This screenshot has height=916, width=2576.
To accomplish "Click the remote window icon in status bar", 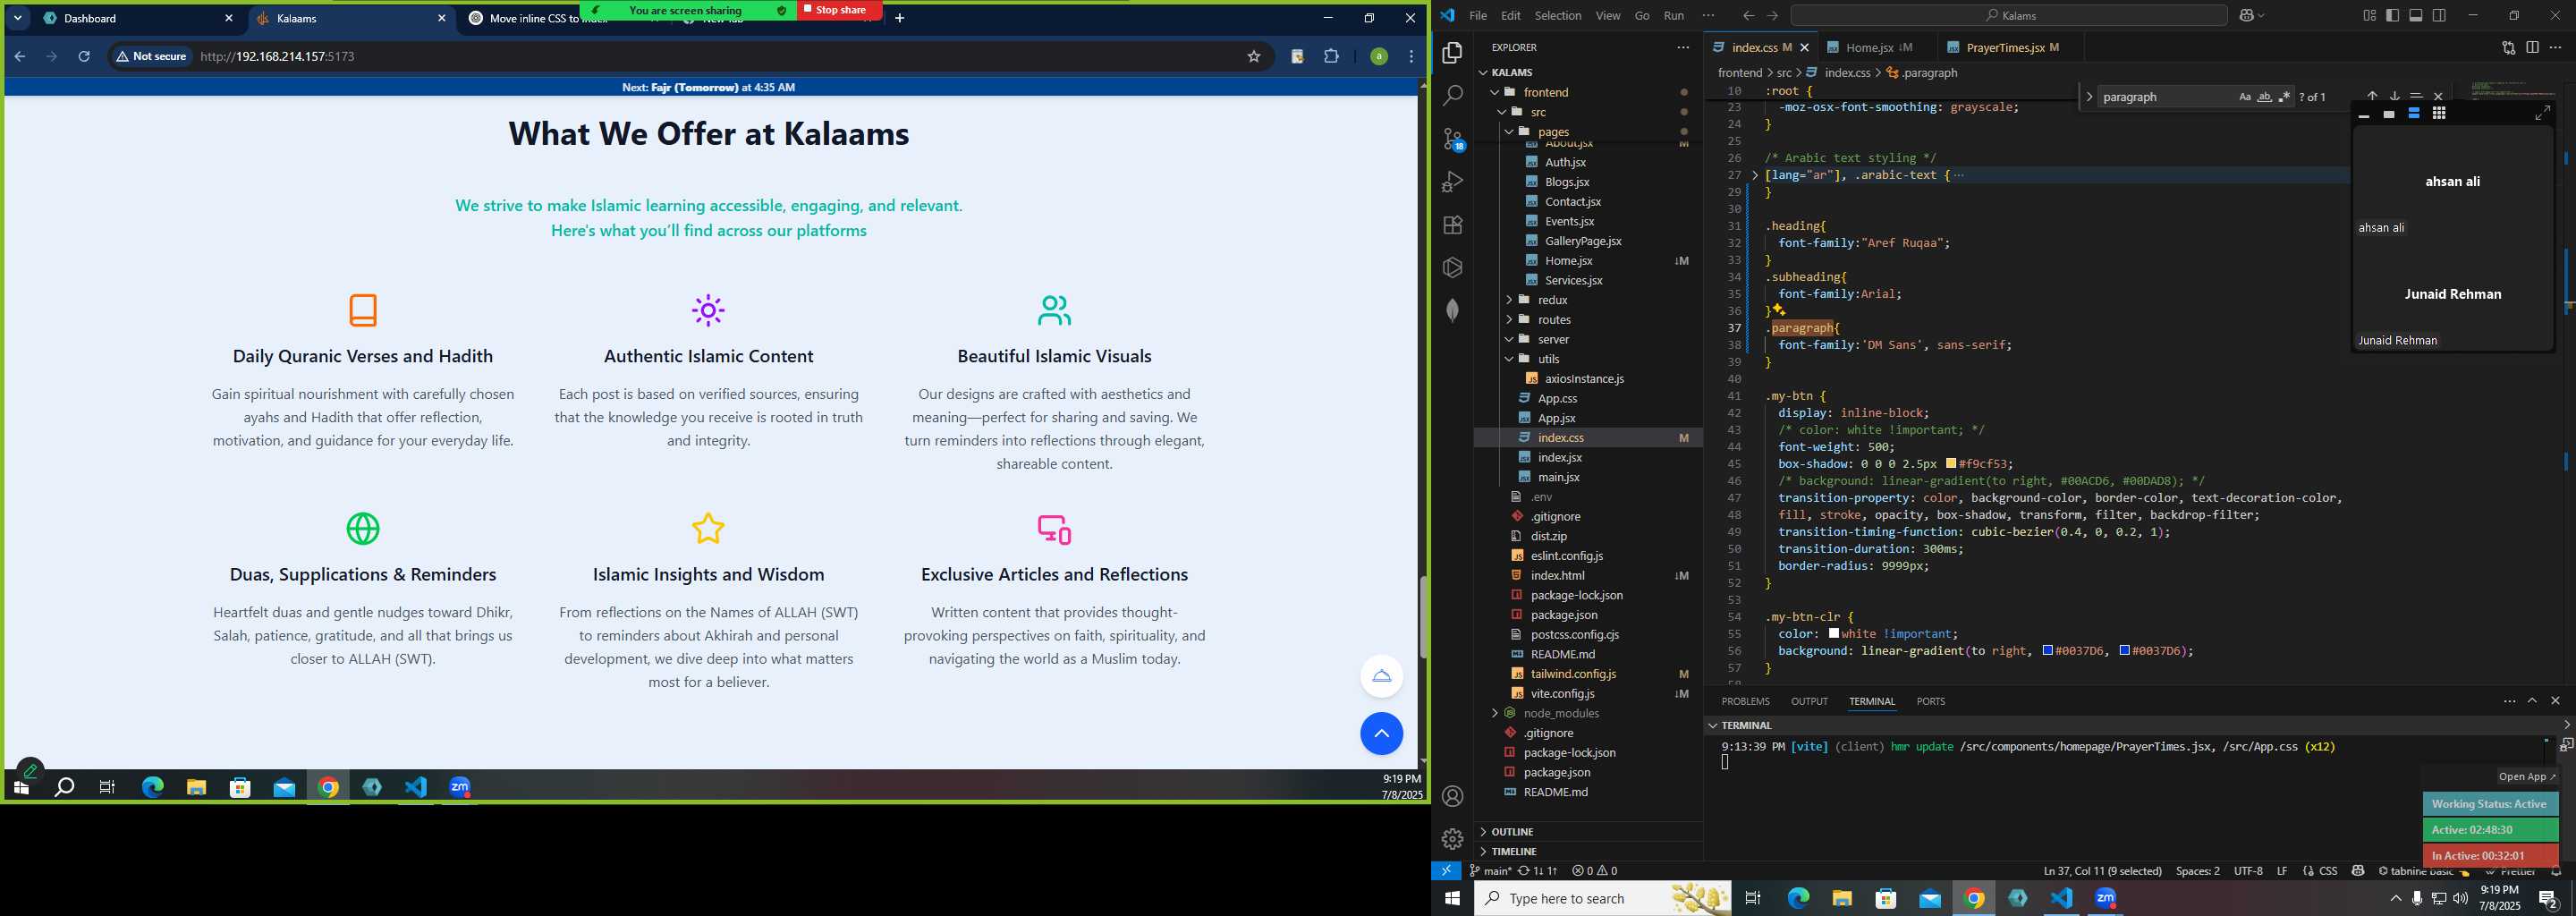I will tap(1446, 871).
